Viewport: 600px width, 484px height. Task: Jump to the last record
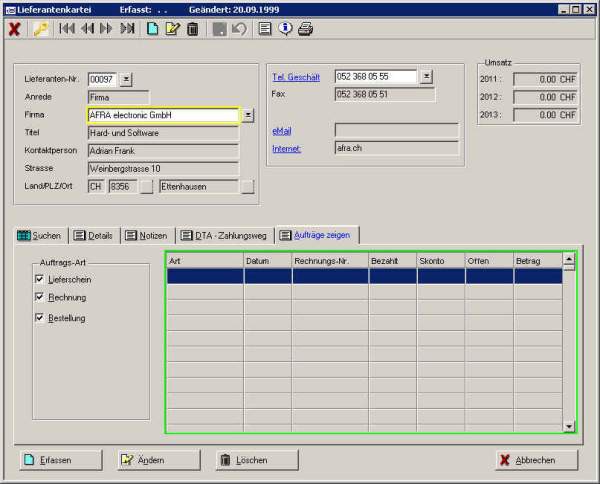(127, 29)
